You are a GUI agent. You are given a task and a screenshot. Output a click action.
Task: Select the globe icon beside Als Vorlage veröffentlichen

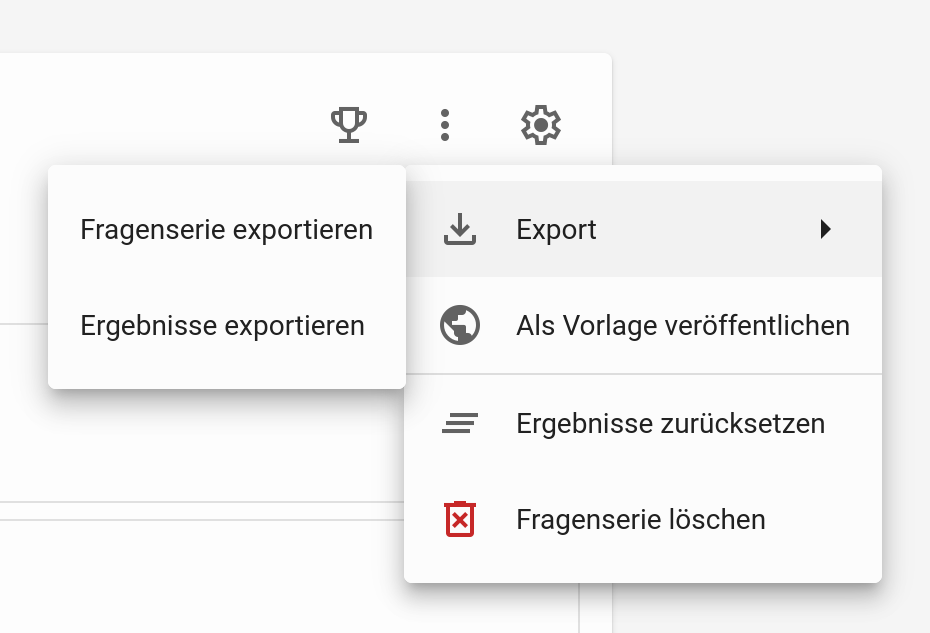coord(459,325)
